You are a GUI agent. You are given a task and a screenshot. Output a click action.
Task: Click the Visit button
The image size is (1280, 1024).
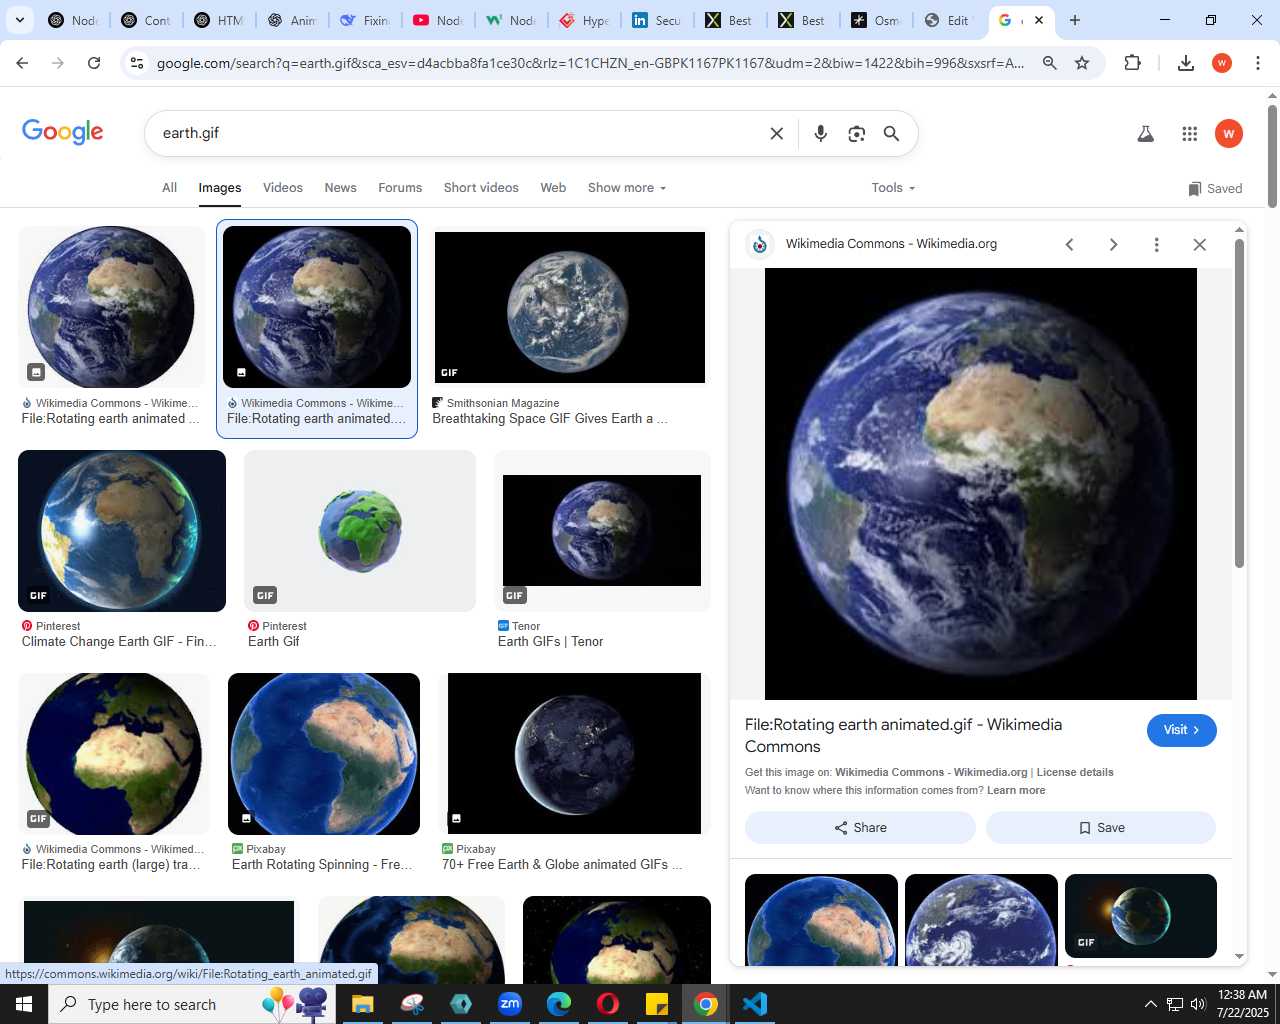(1182, 730)
